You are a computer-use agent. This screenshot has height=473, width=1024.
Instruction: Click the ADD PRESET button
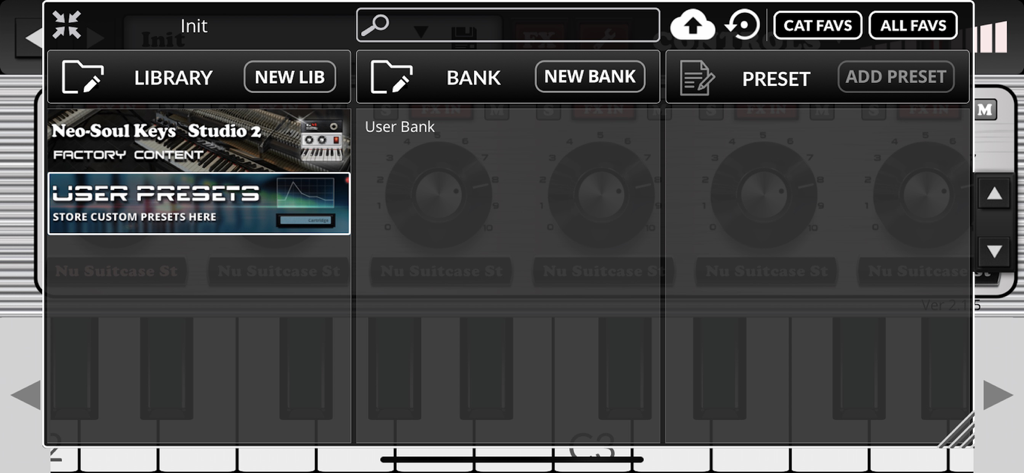[896, 76]
